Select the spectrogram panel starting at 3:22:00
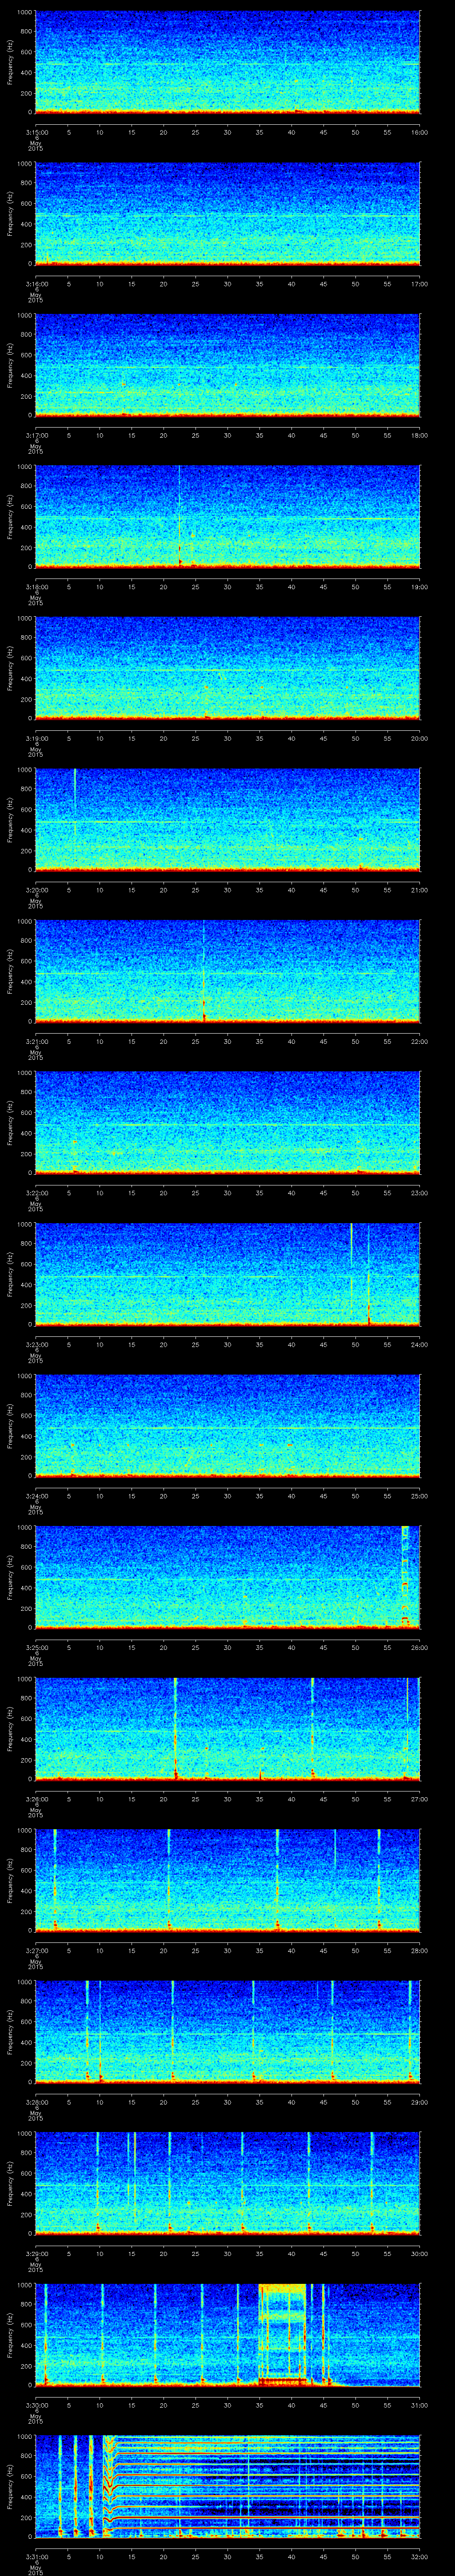Screen dimensions: 455x2576 tap(227, 1122)
